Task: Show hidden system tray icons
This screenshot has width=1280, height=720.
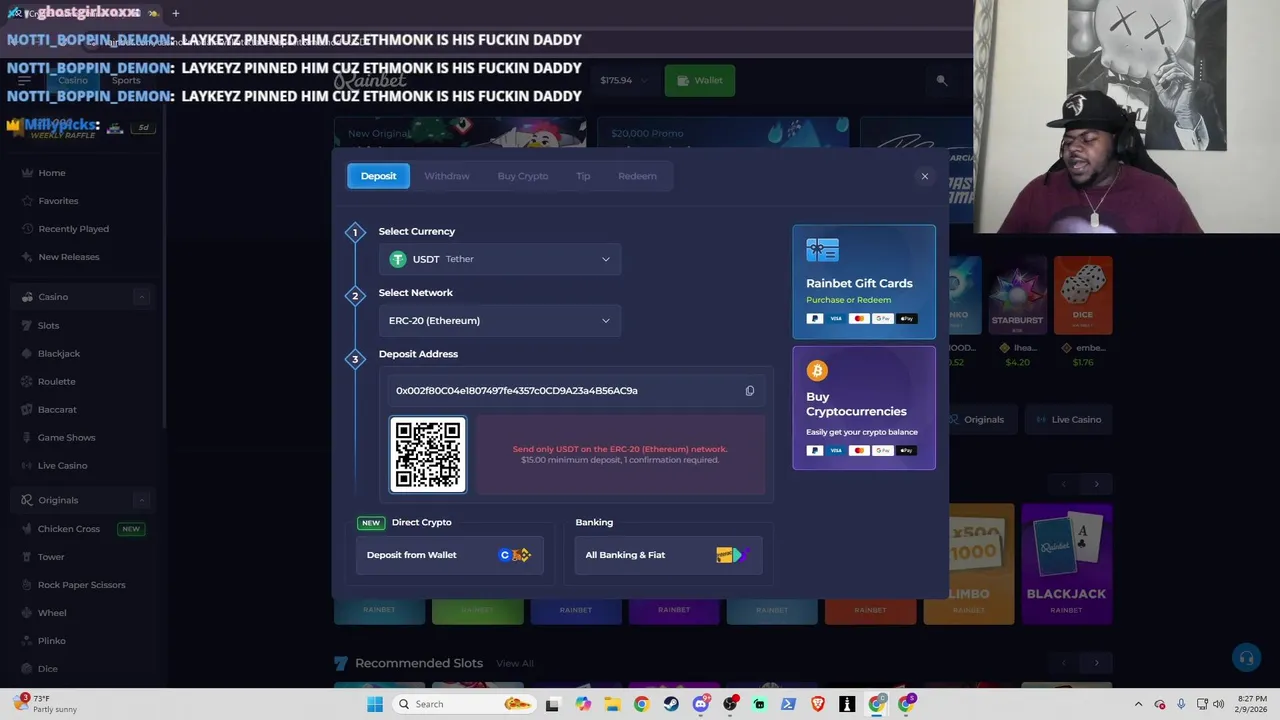Action: (1138, 704)
